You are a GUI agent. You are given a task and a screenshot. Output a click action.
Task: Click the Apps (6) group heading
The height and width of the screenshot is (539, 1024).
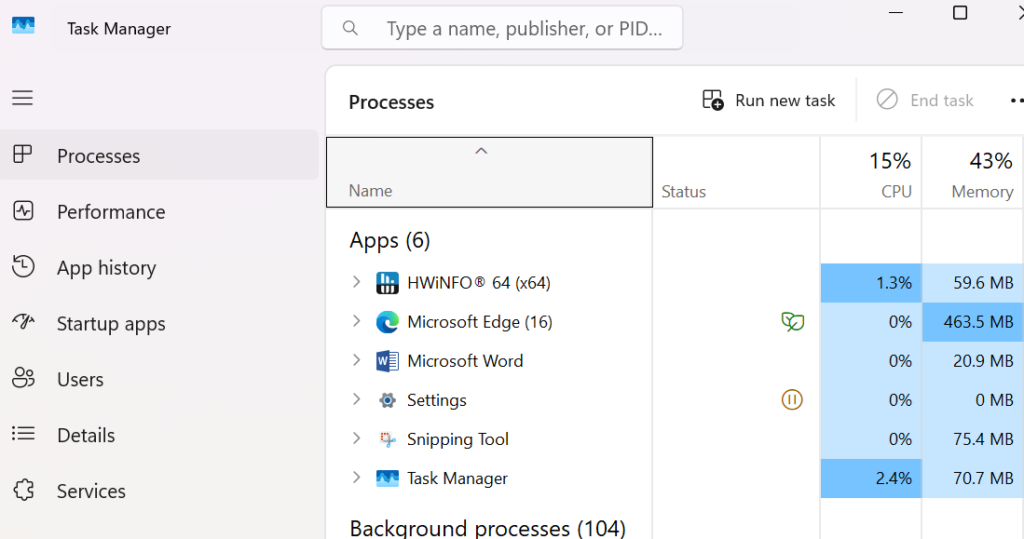pyautogui.click(x=390, y=240)
